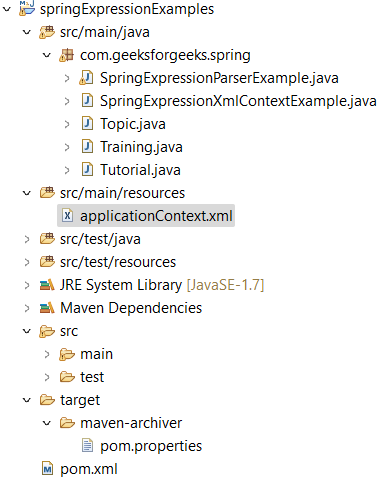Click the applicationContext.xml XML file icon
This screenshot has height=477, width=392.
(68, 216)
